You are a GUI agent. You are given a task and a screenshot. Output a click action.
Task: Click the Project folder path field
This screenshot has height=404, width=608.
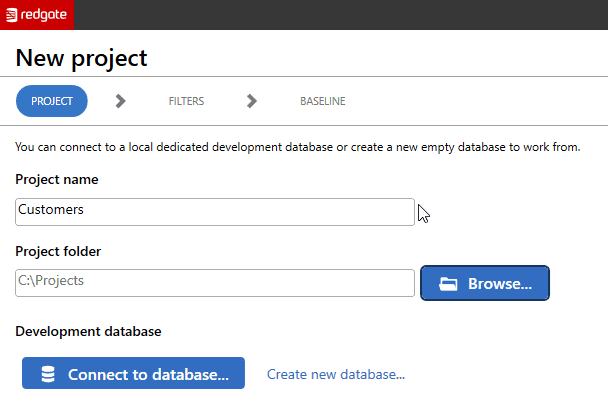coord(215,283)
